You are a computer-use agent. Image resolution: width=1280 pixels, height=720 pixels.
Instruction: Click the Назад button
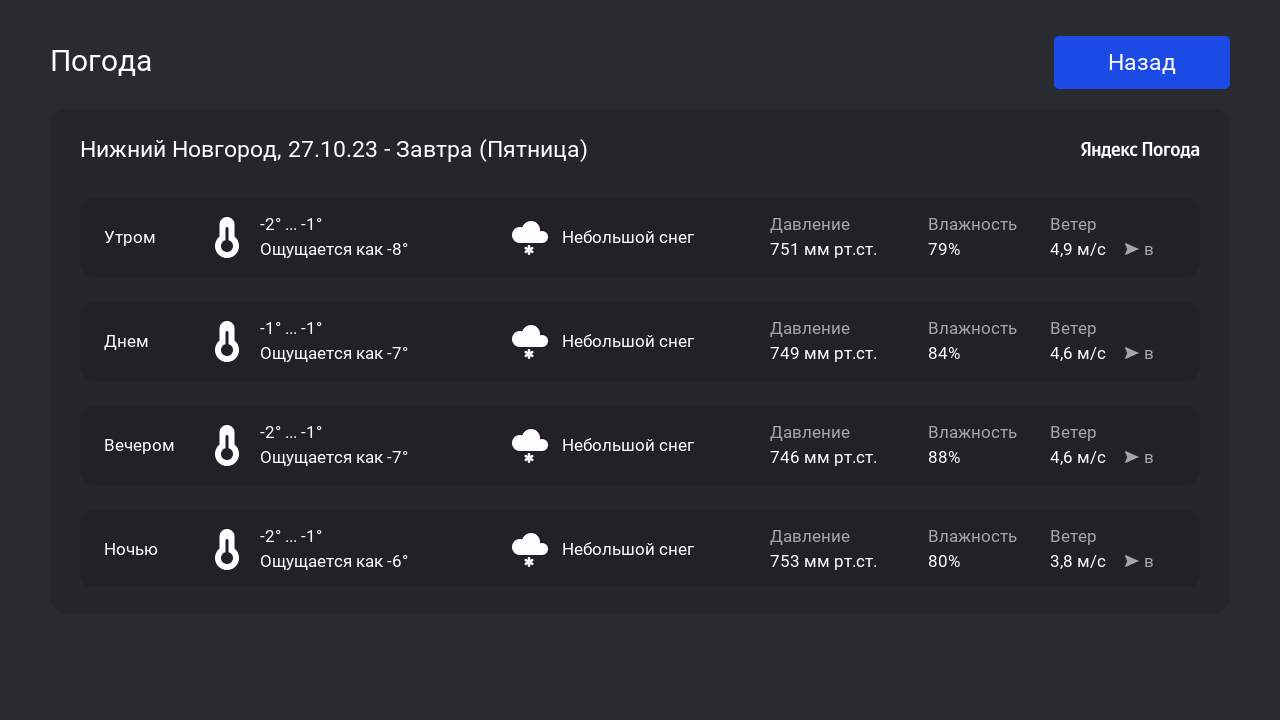click(1141, 63)
